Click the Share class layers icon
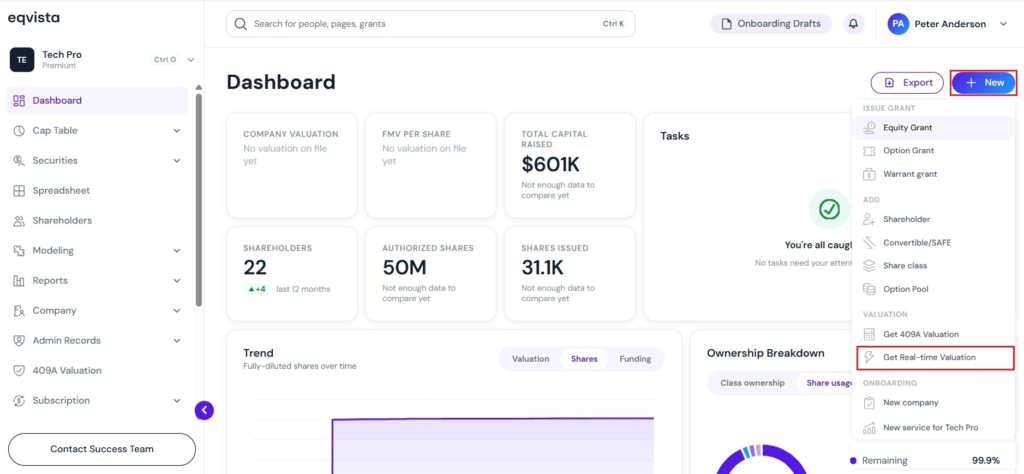Image resolution: width=1024 pixels, height=474 pixels. click(869, 266)
